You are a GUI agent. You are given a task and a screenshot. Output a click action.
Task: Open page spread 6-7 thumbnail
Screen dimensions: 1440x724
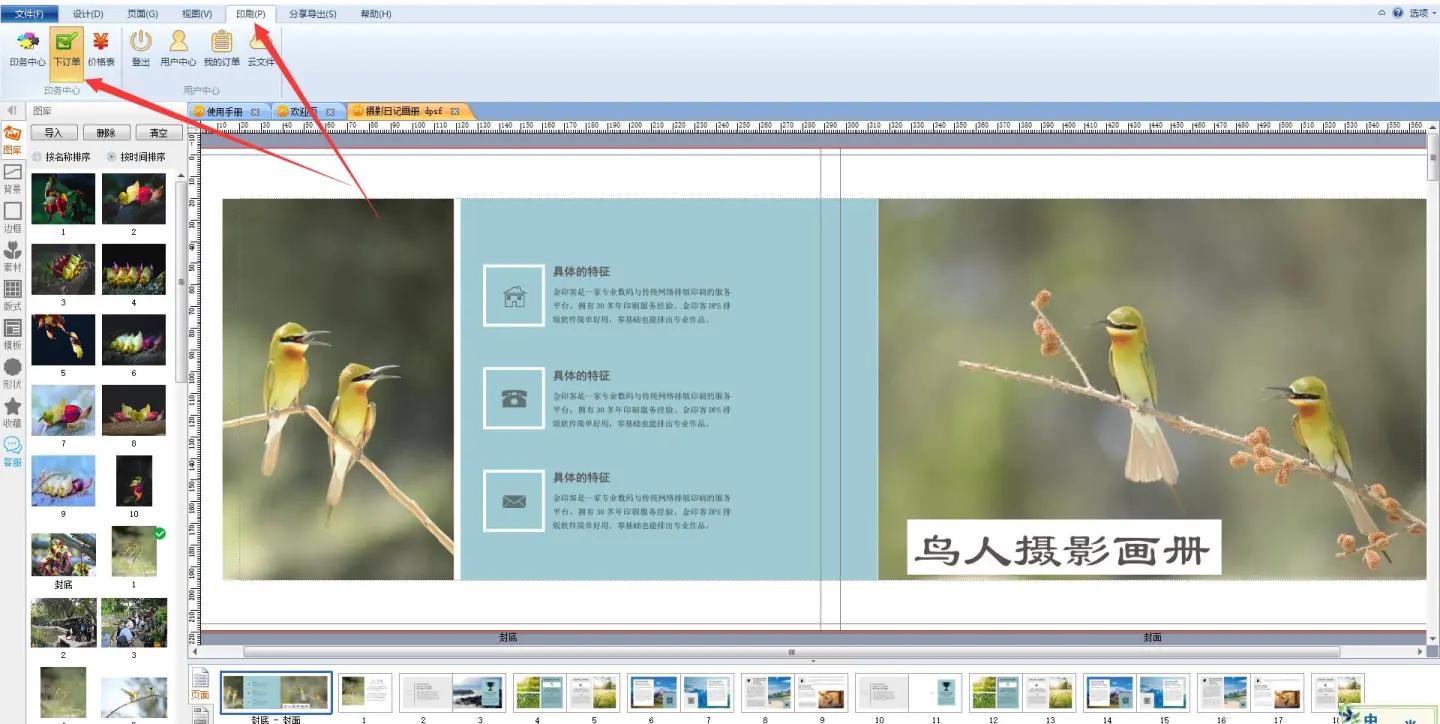[x=679, y=692]
